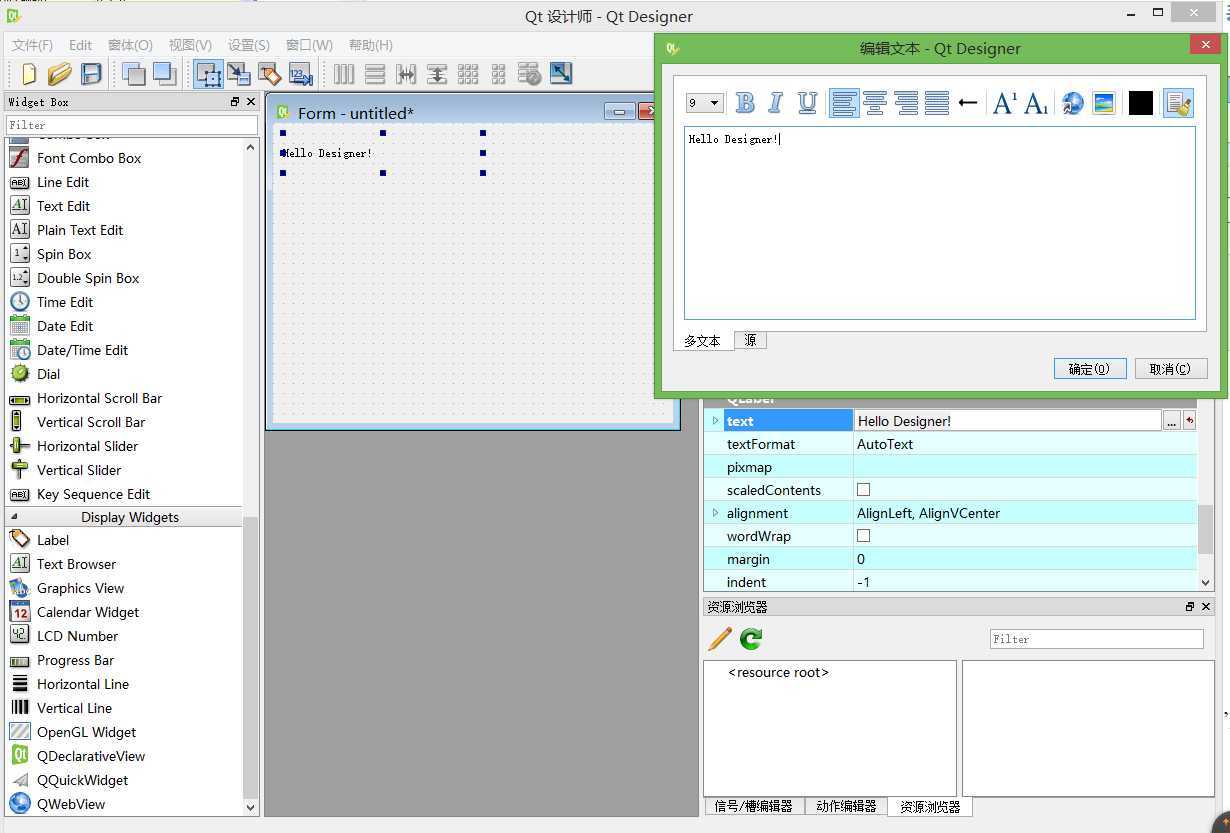The width and height of the screenshot is (1230, 833).
Task: Switch to Edit Buddies mode
Action: pos(269,74)
